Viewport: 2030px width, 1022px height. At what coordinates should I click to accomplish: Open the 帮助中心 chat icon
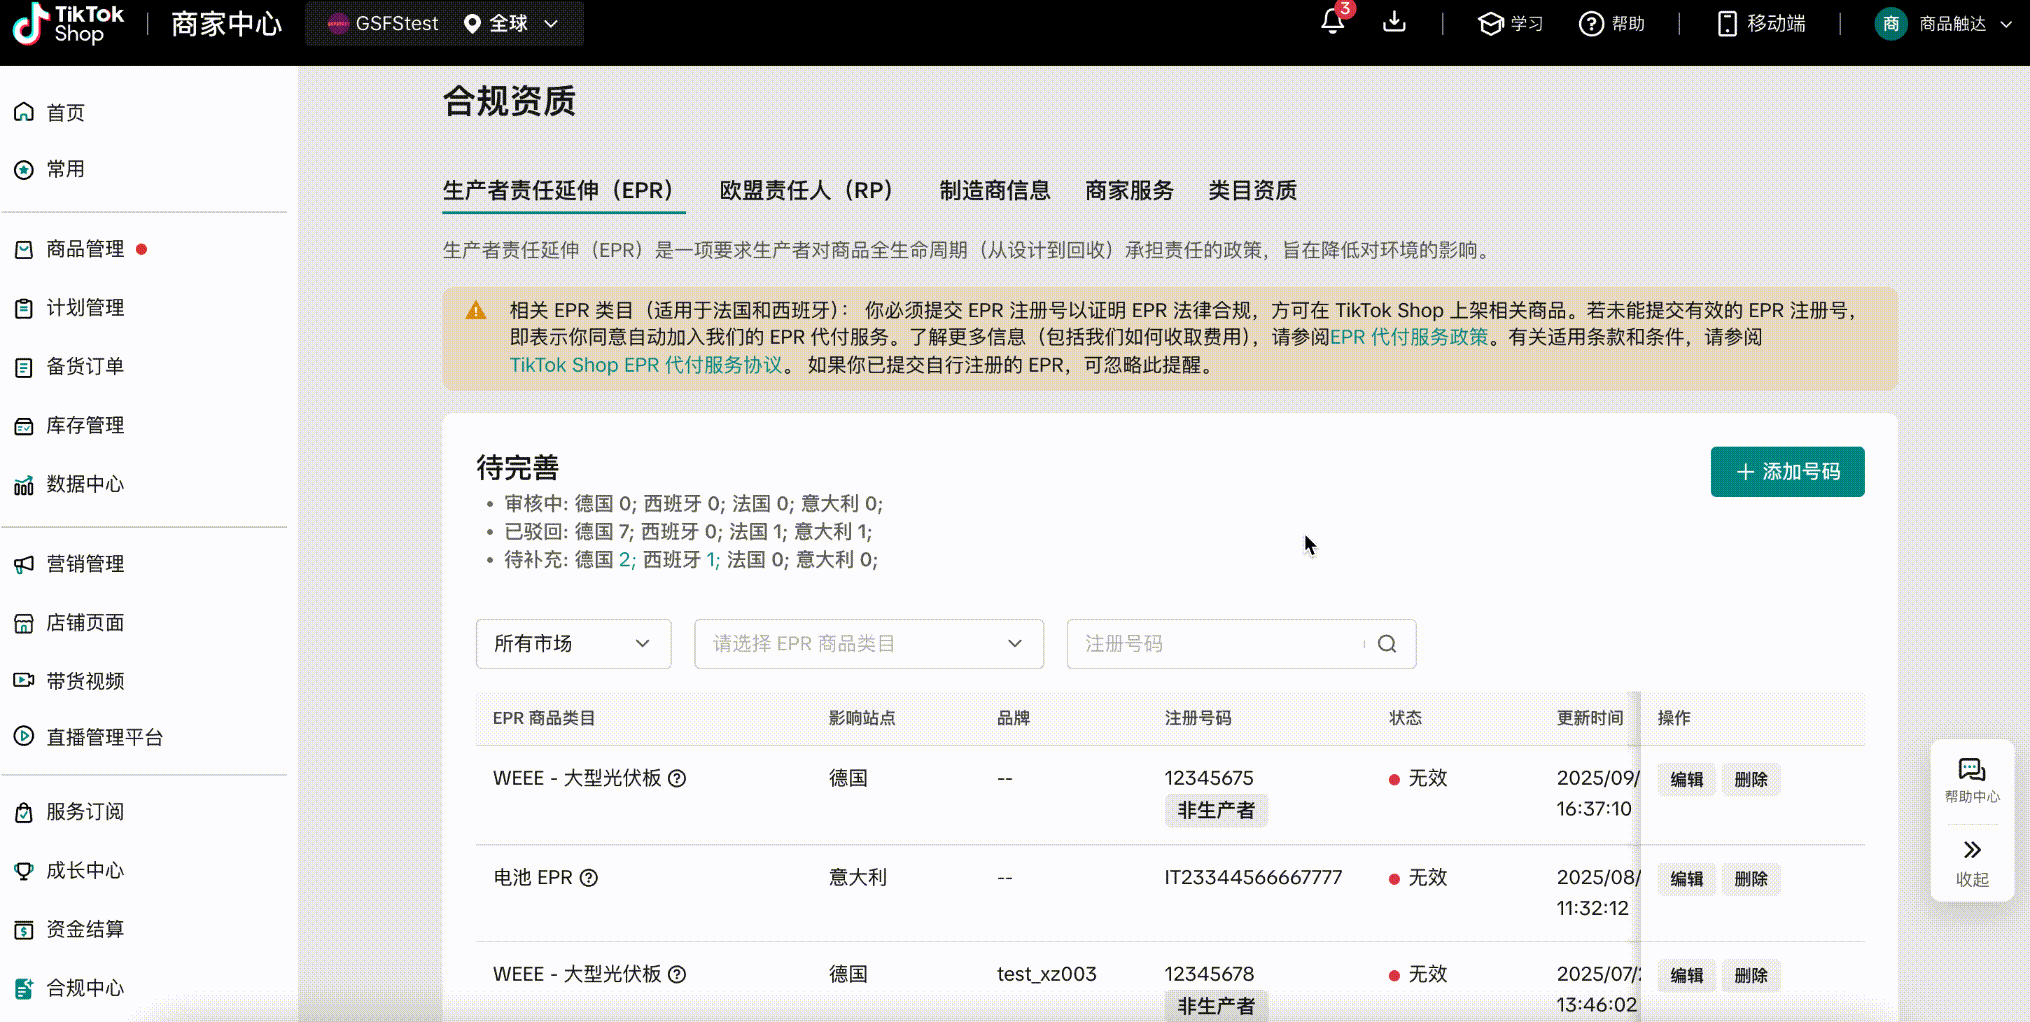1971,770
